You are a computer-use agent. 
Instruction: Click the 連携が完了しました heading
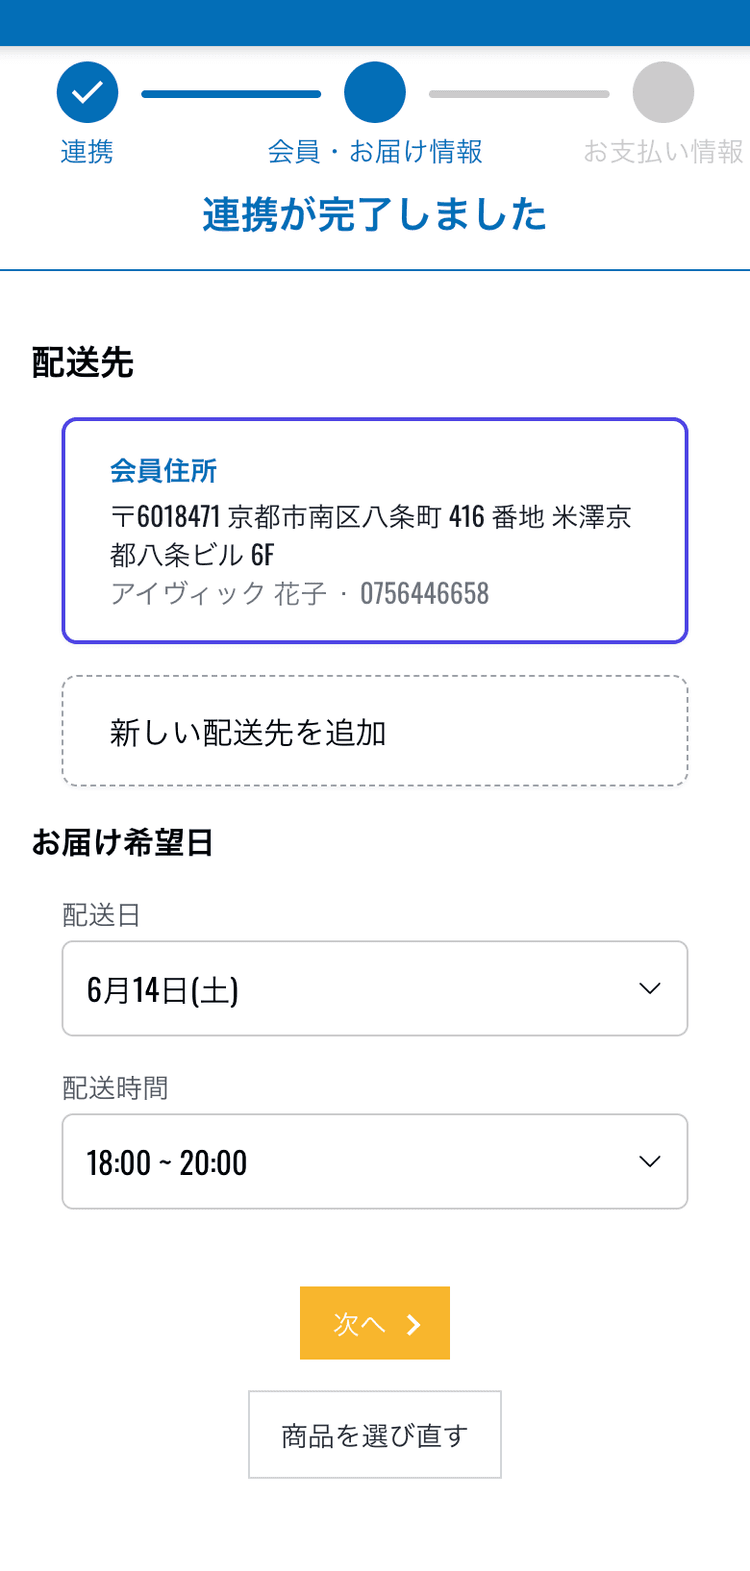tap(375, 215)
